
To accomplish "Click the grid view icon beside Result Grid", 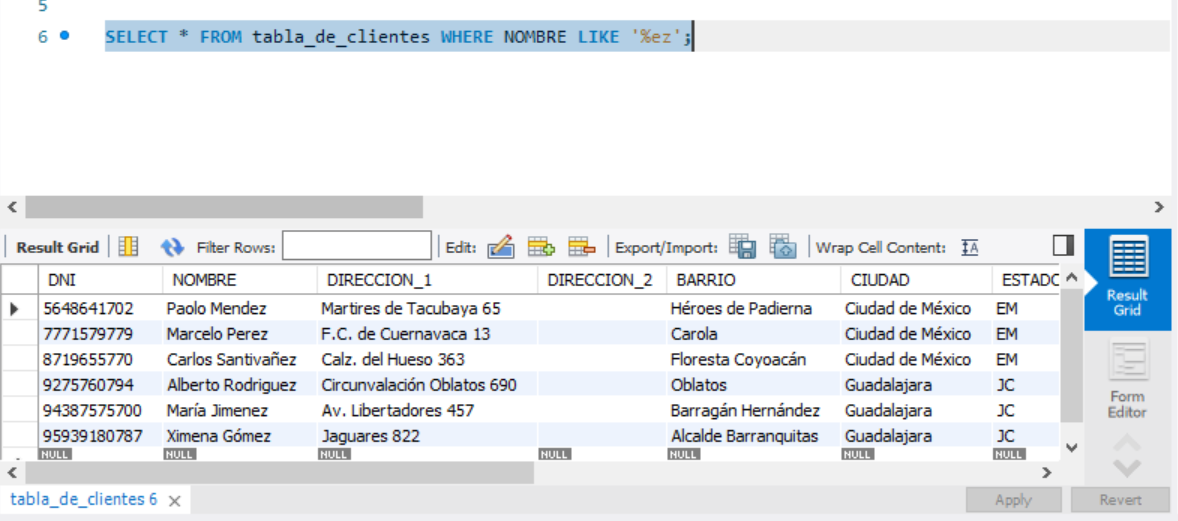I will click(x=128, y=247).
